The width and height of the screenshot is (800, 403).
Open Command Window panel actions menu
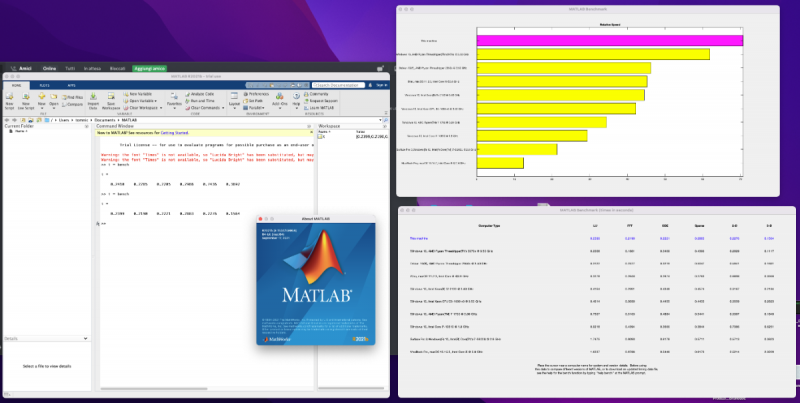pyautogui.click(x=309, y=126)
